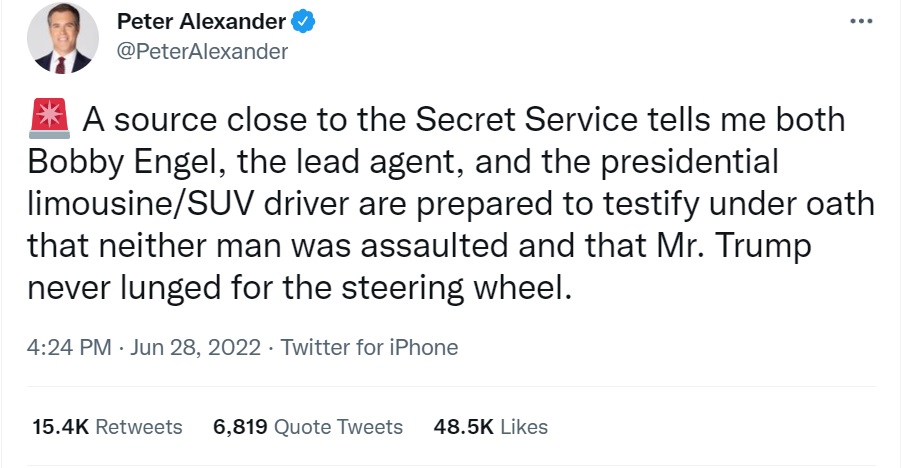Click the Twitter for iPhone source link
This screenshot has height=468, width=905.
coord(370,348)
